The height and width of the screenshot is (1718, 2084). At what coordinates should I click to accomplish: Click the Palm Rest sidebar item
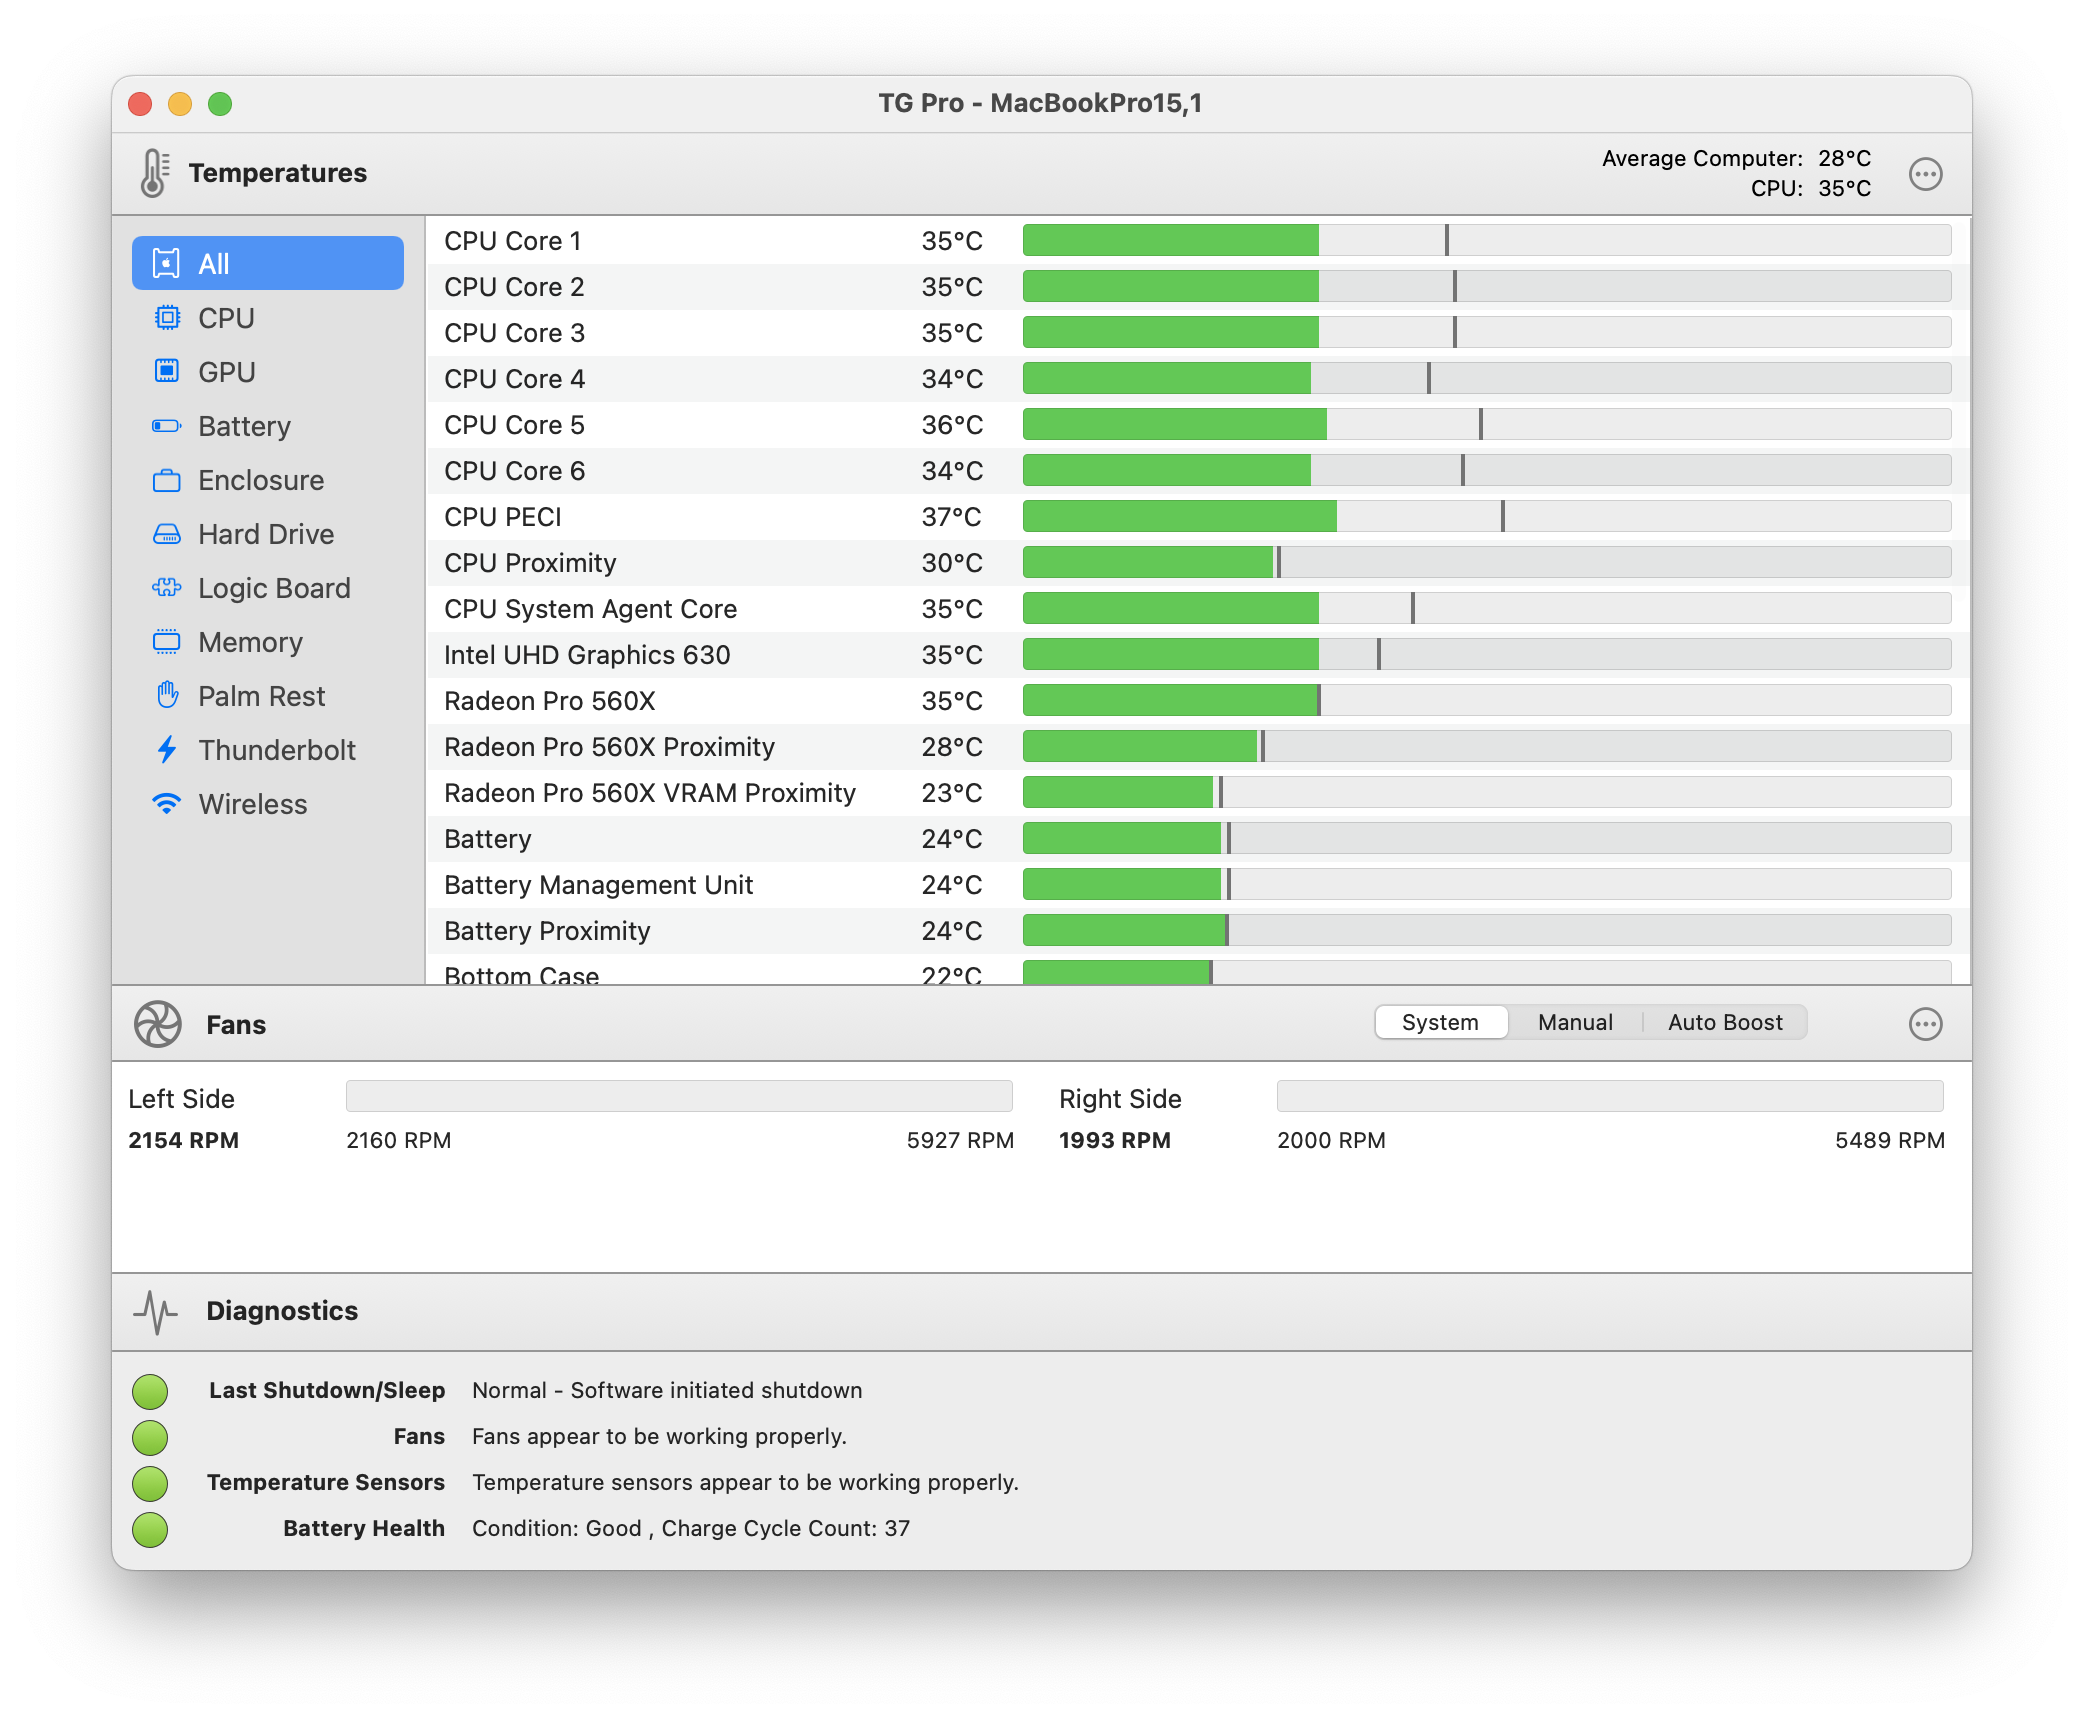258,696
